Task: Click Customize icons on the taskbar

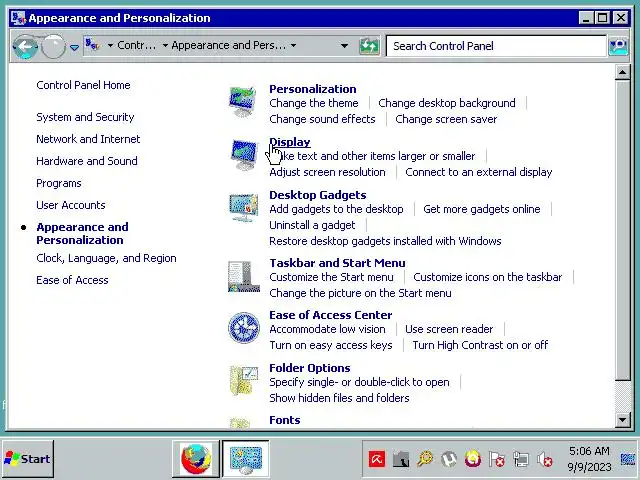Action: click(x=488, y=277)
